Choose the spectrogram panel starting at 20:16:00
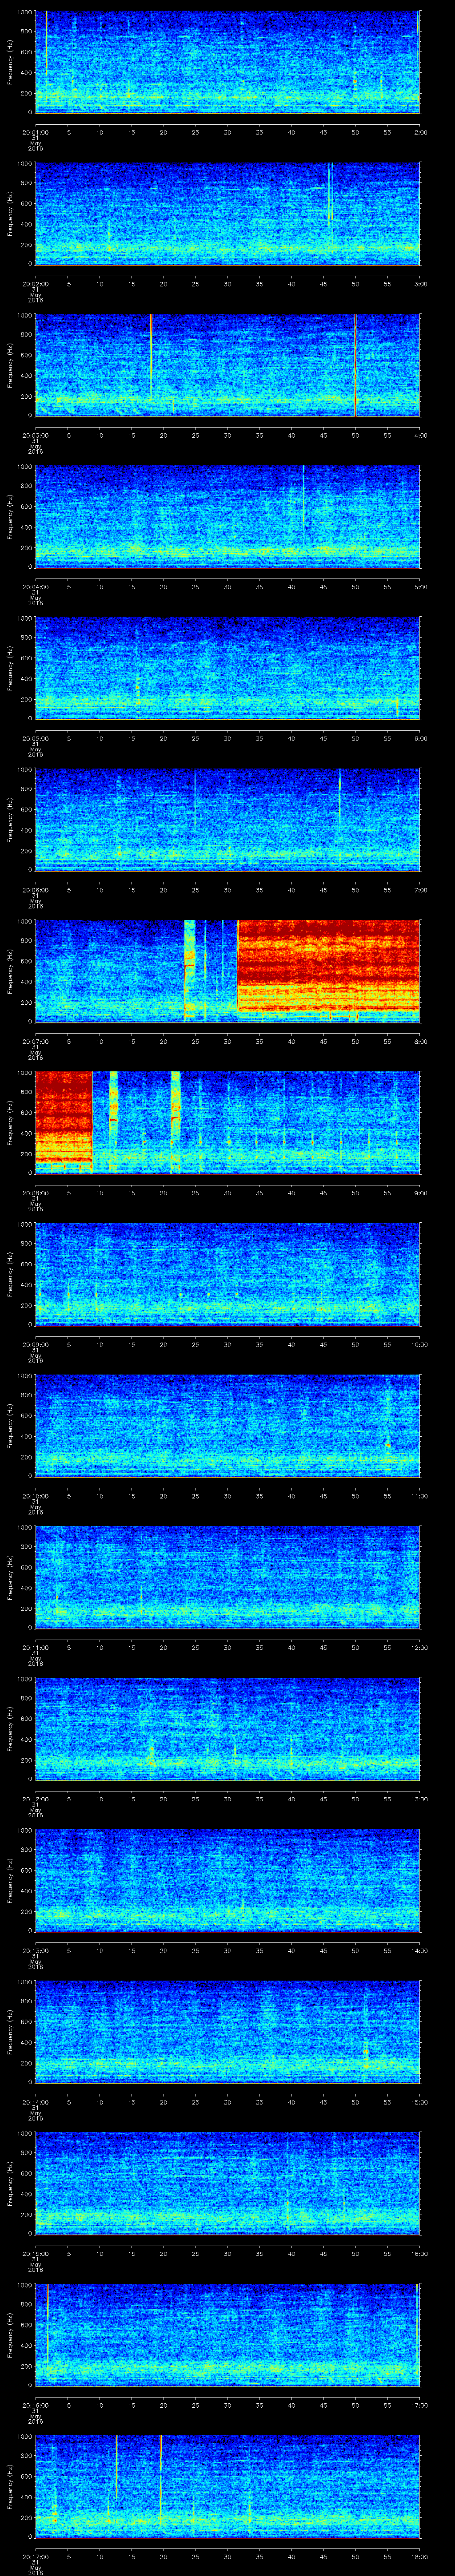 pyautogui.click(x=228, y=2334)
